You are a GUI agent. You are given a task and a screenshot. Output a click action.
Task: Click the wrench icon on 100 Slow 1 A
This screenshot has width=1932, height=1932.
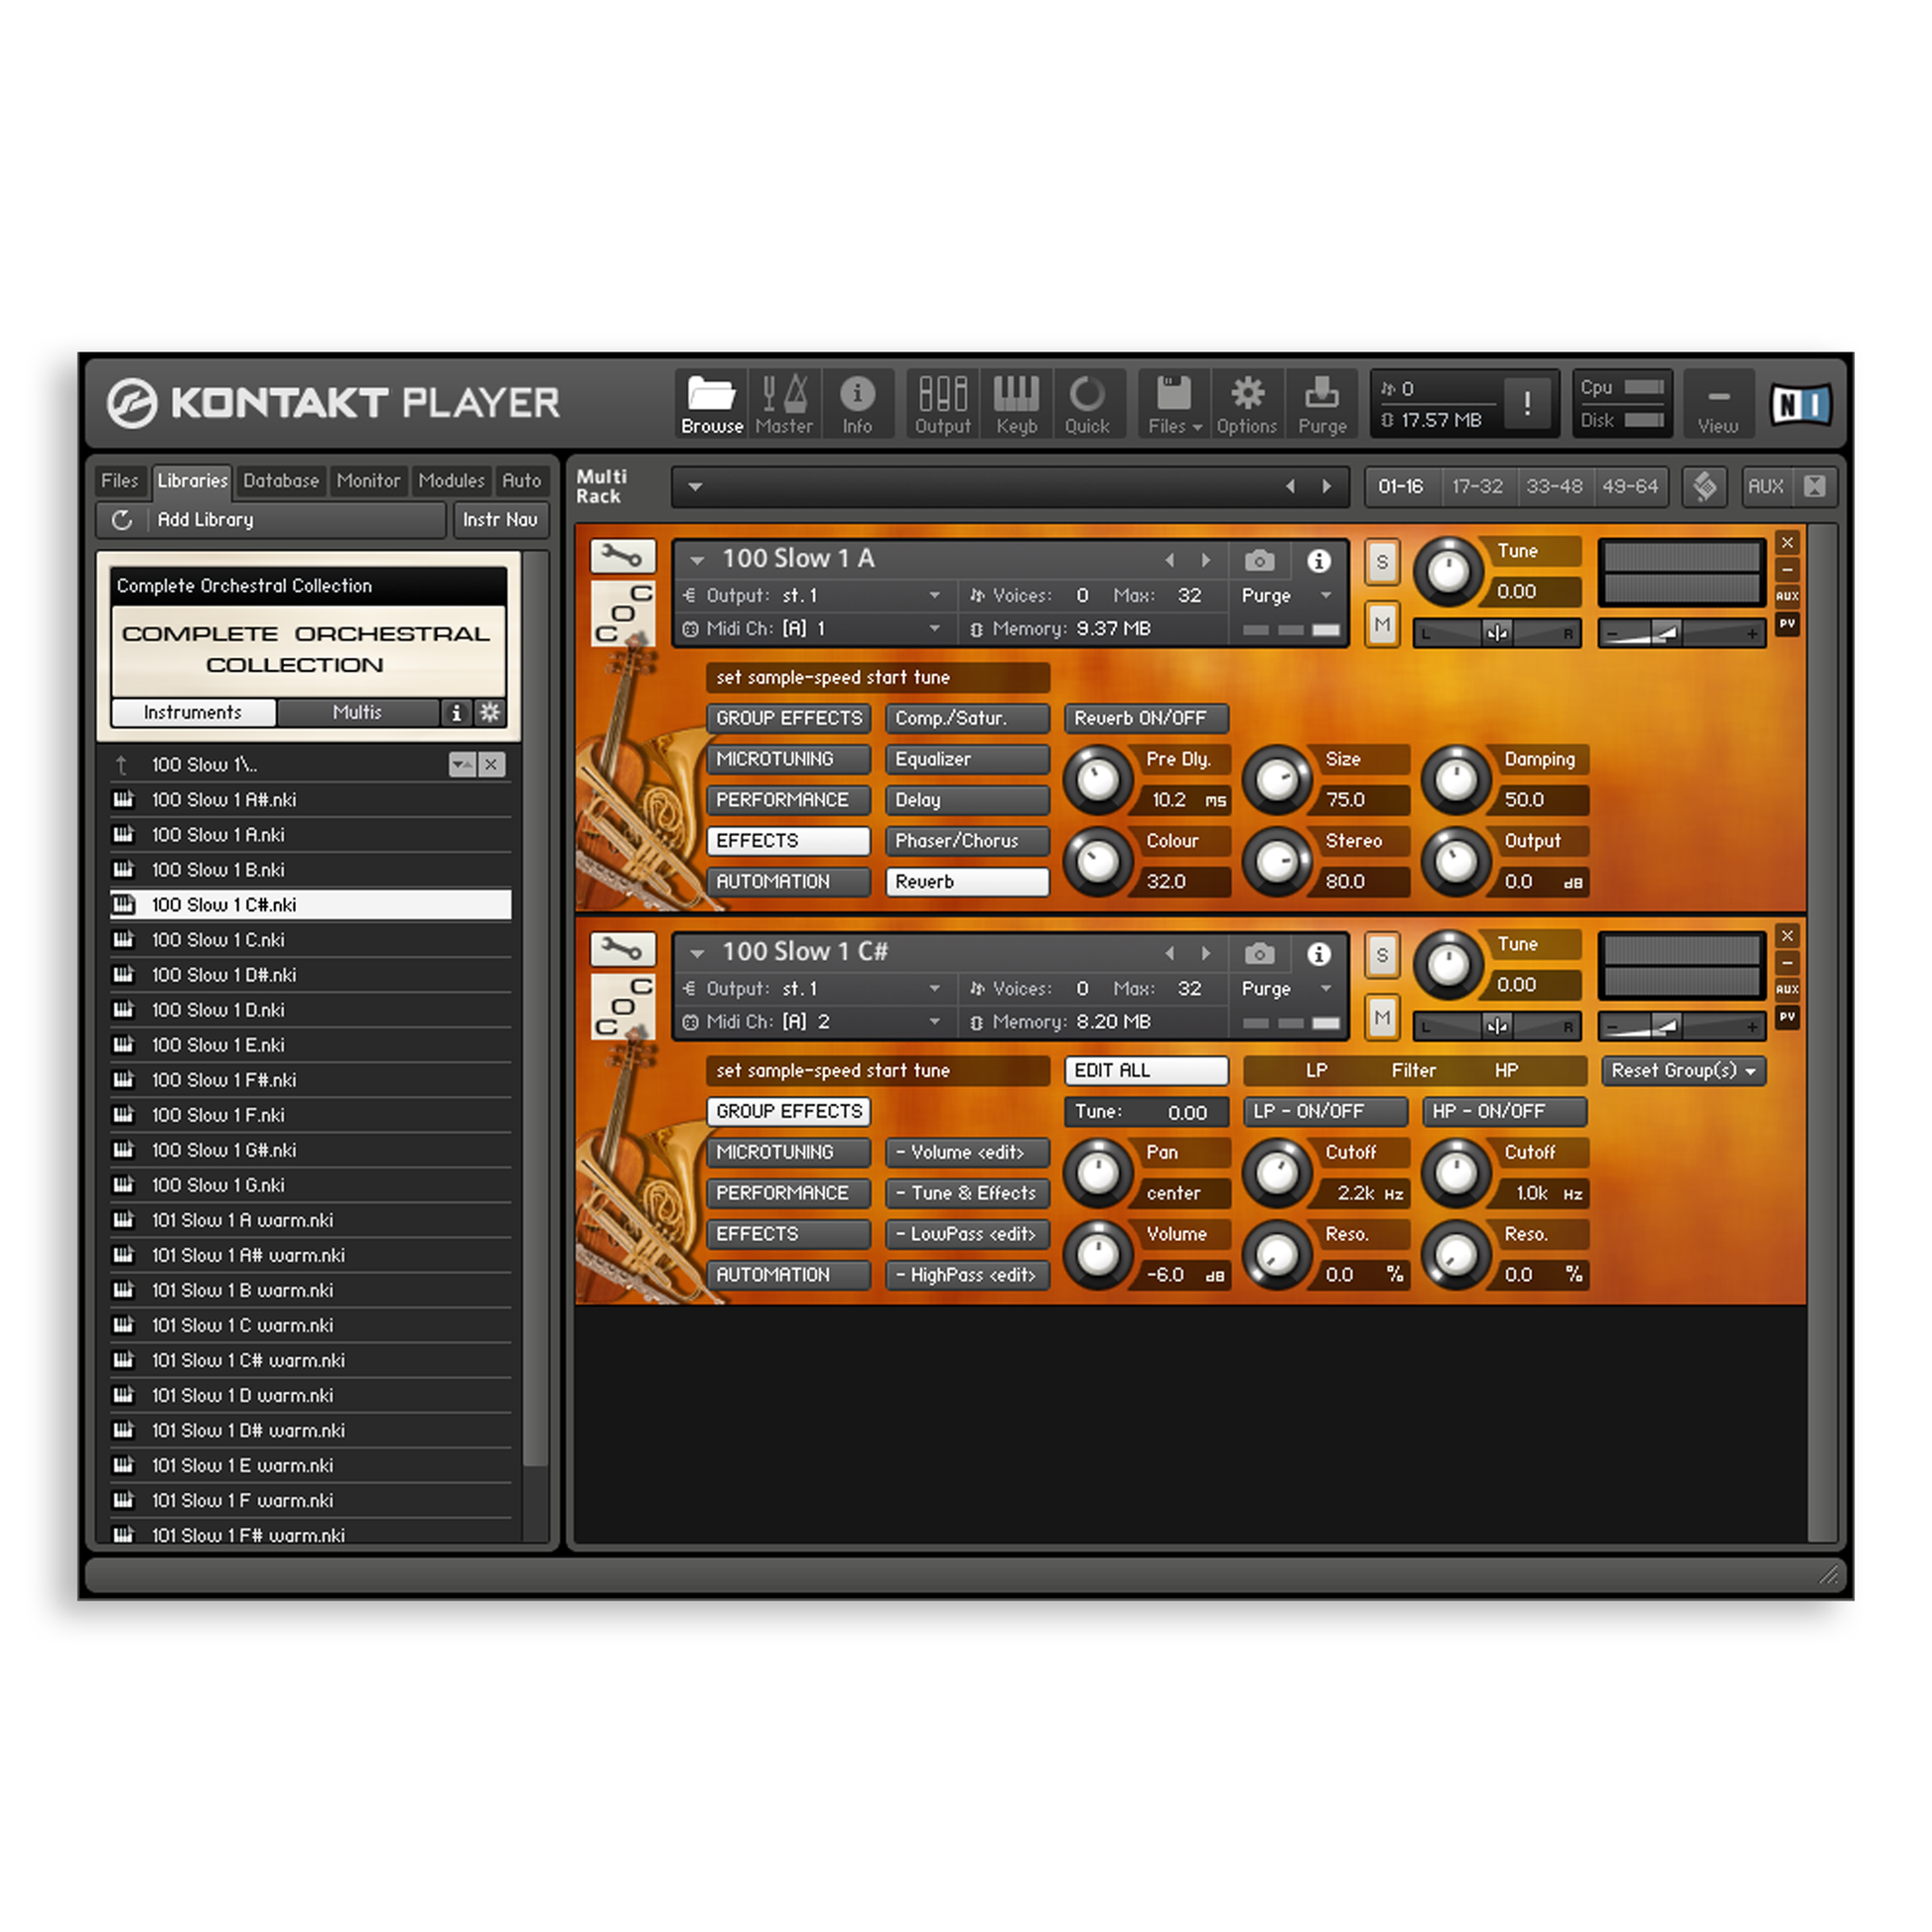(621, 556)
